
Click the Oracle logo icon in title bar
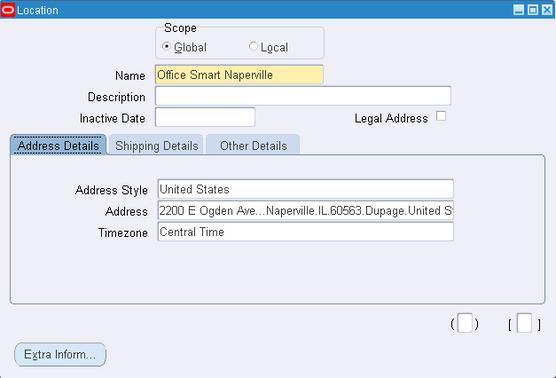8,10
